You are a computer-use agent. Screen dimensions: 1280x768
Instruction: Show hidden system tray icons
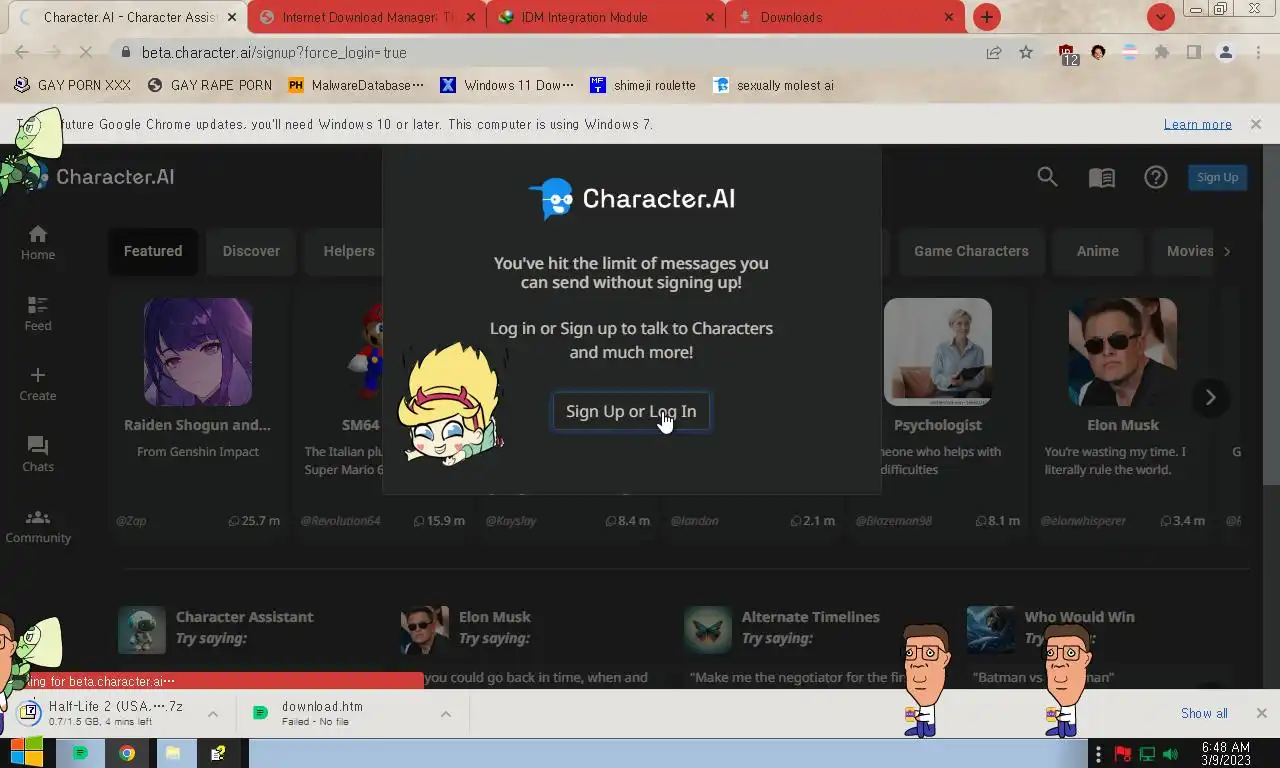tap(1099, 754)
